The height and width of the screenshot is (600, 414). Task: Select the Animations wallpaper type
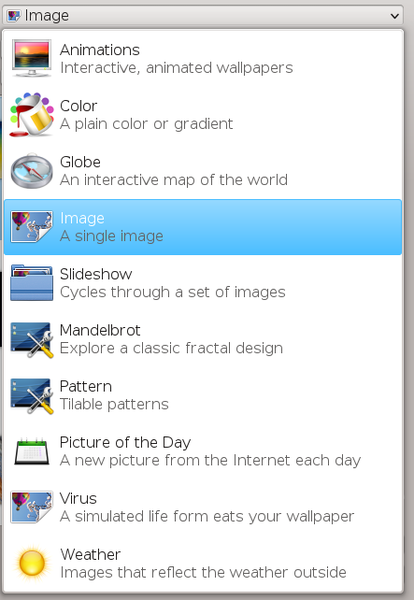(203, 59)
